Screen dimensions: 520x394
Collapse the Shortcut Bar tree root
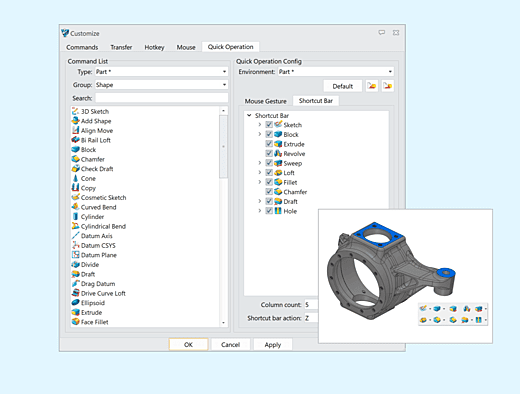coord(249,115)
